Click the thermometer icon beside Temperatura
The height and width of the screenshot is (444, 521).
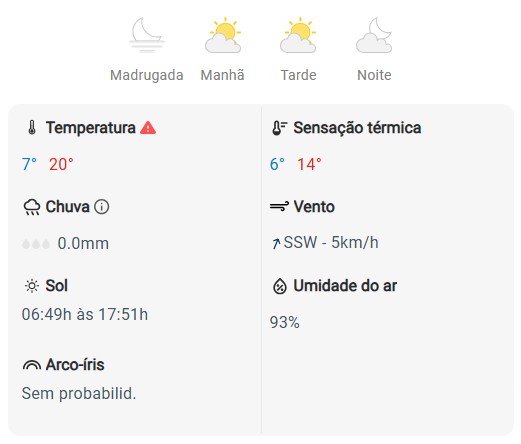[x=32, y=128]
